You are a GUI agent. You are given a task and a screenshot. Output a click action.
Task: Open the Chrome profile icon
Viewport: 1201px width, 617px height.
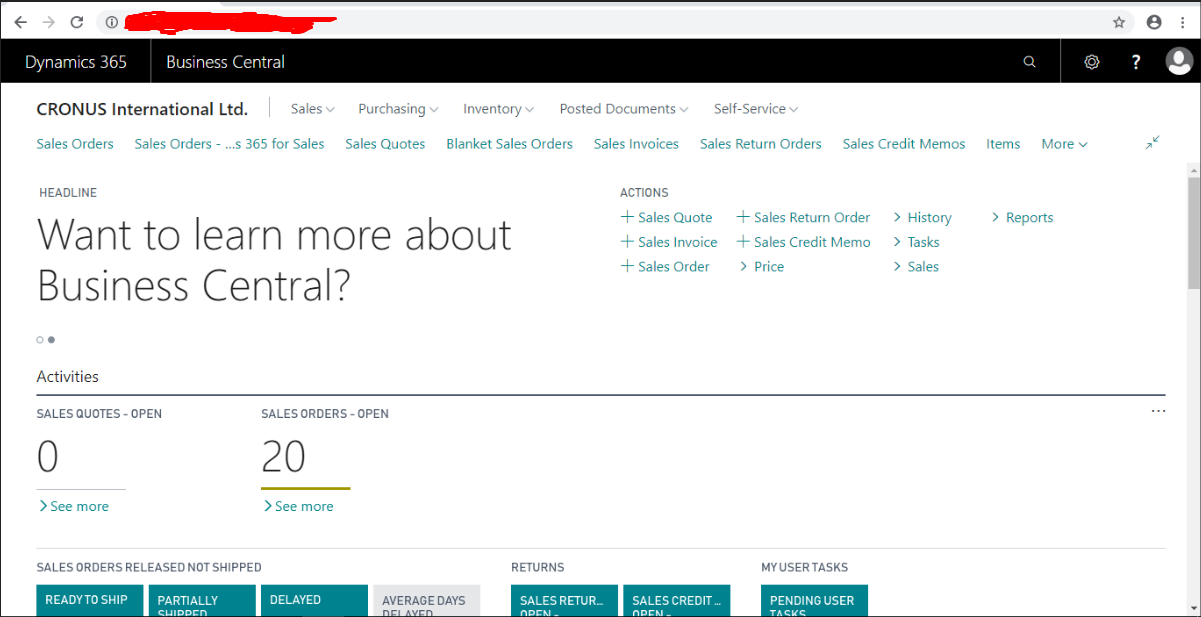point(1154,22)
